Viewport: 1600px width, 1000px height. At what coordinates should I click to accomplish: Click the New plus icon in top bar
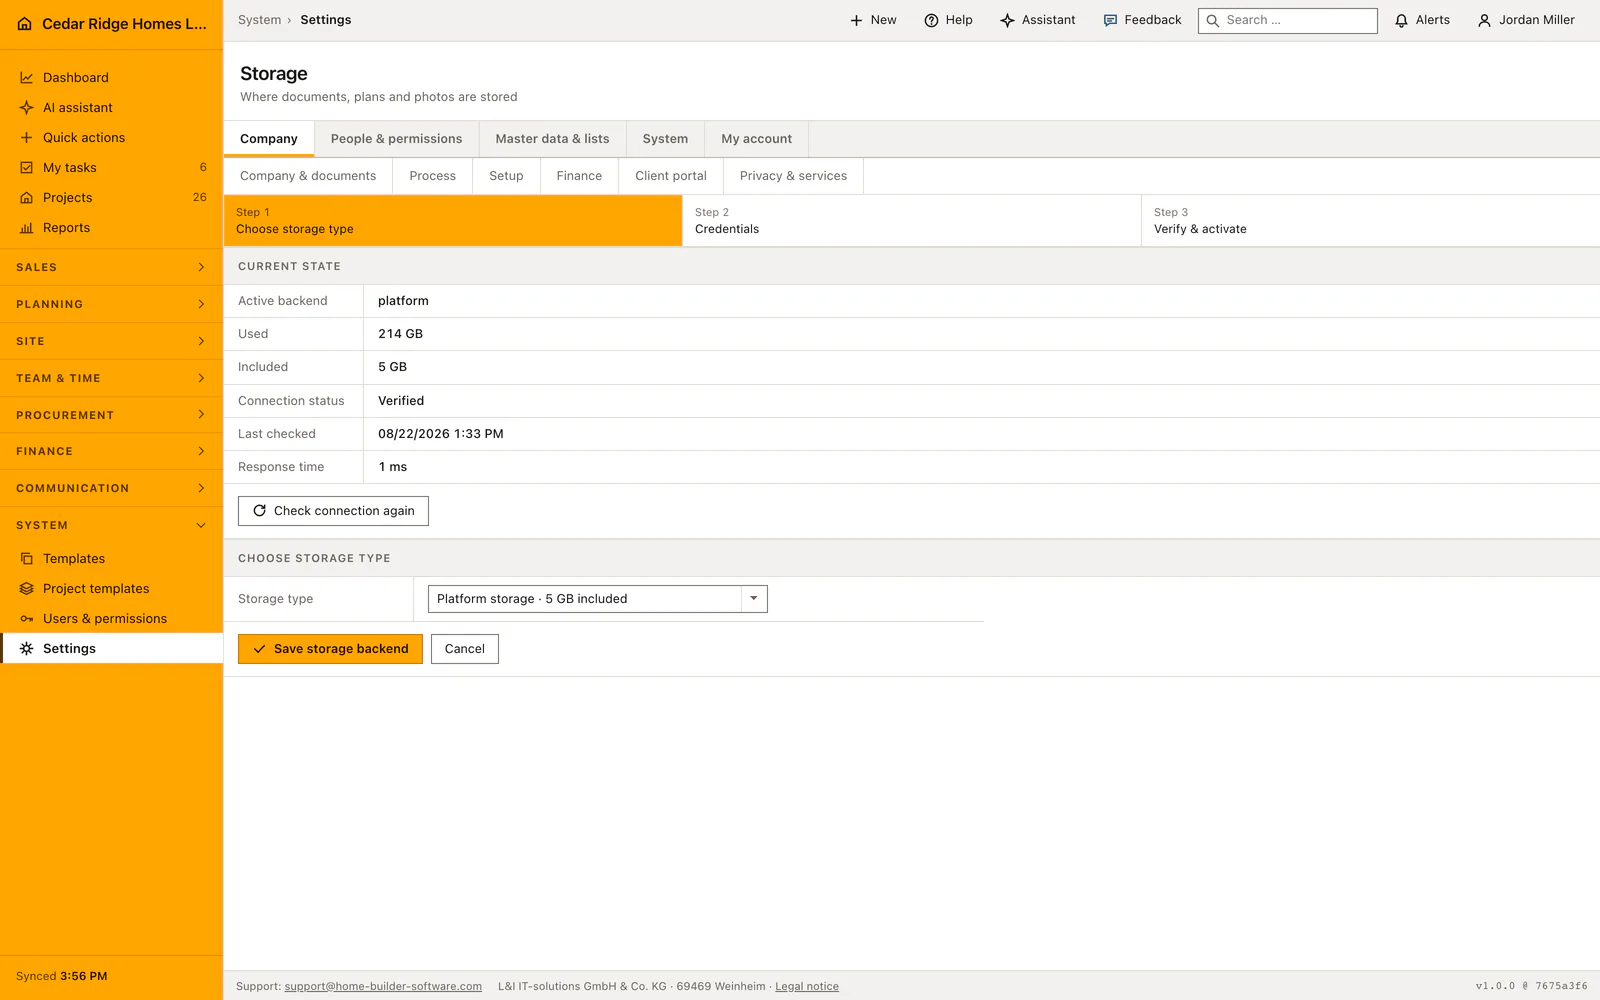[856, 20]
